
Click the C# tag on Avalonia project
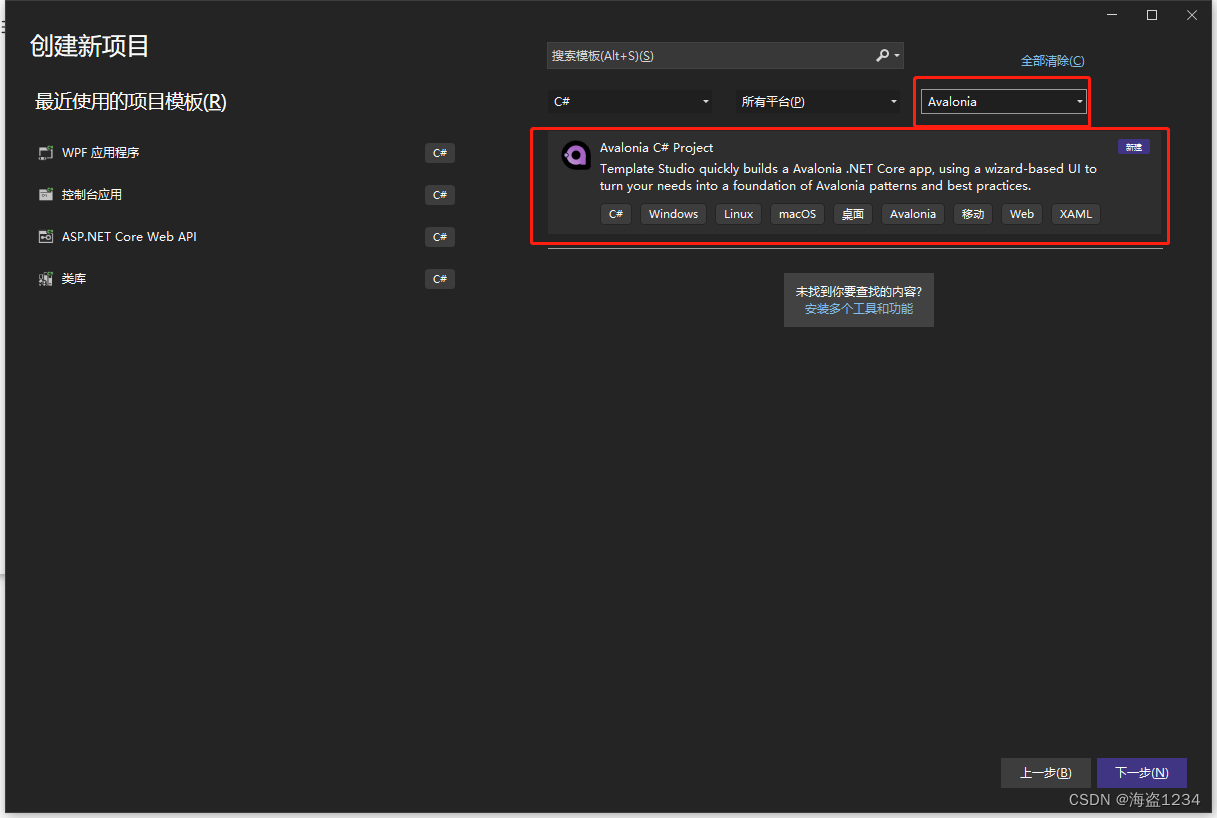point(616,214)
